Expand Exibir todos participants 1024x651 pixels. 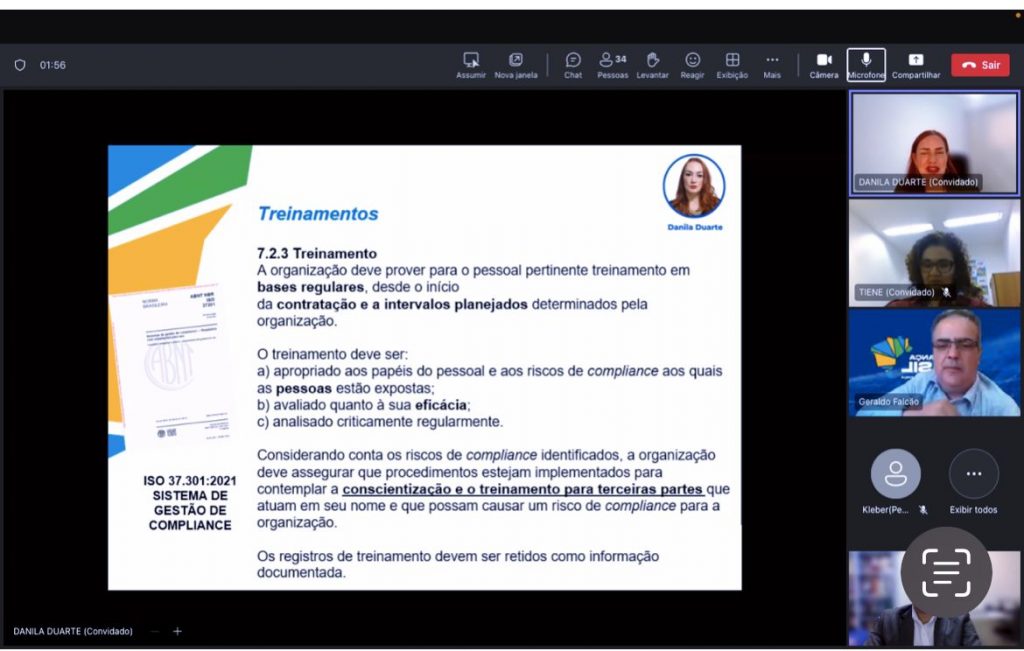pos(973,475)
